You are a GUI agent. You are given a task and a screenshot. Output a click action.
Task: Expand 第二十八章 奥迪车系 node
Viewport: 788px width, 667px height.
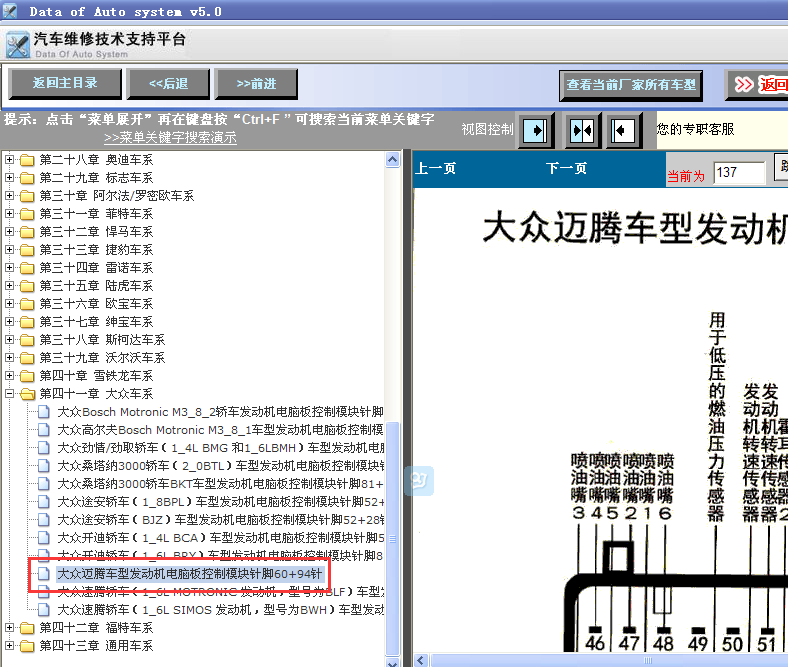[9, 160]
